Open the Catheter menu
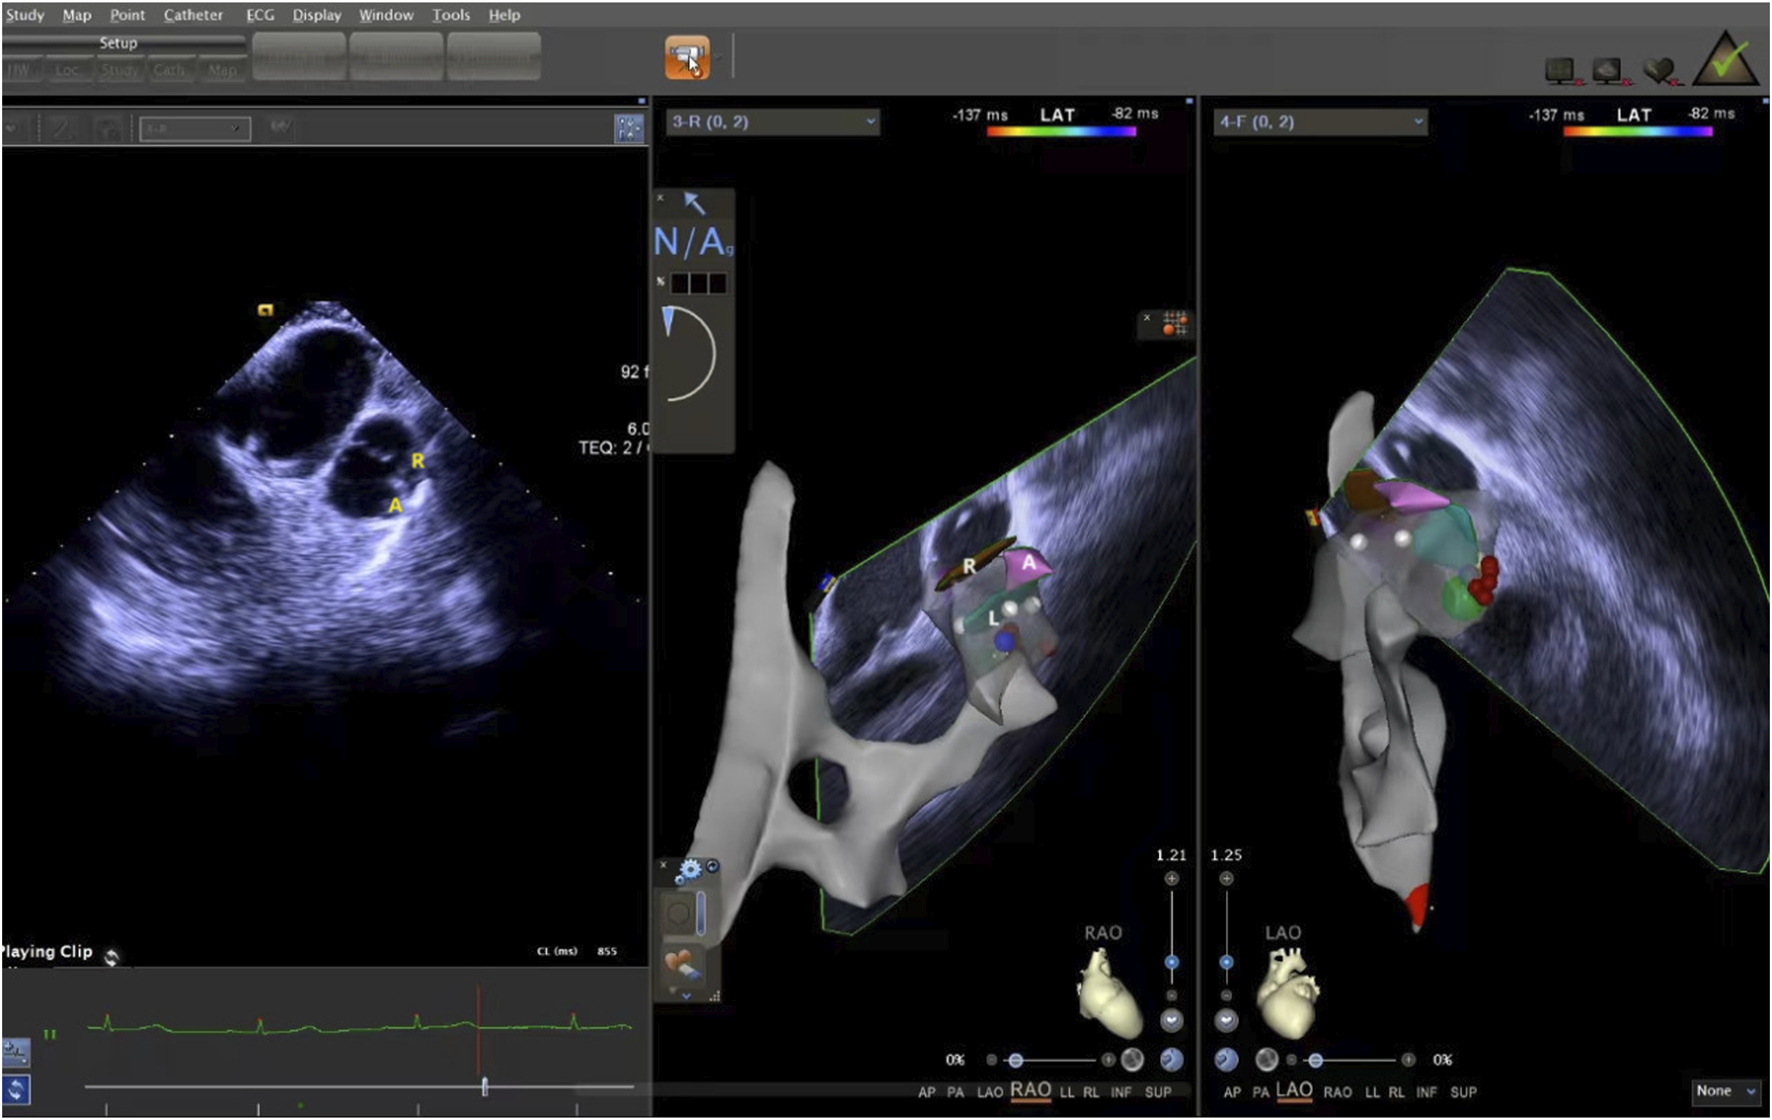 [x=193, y=15]
